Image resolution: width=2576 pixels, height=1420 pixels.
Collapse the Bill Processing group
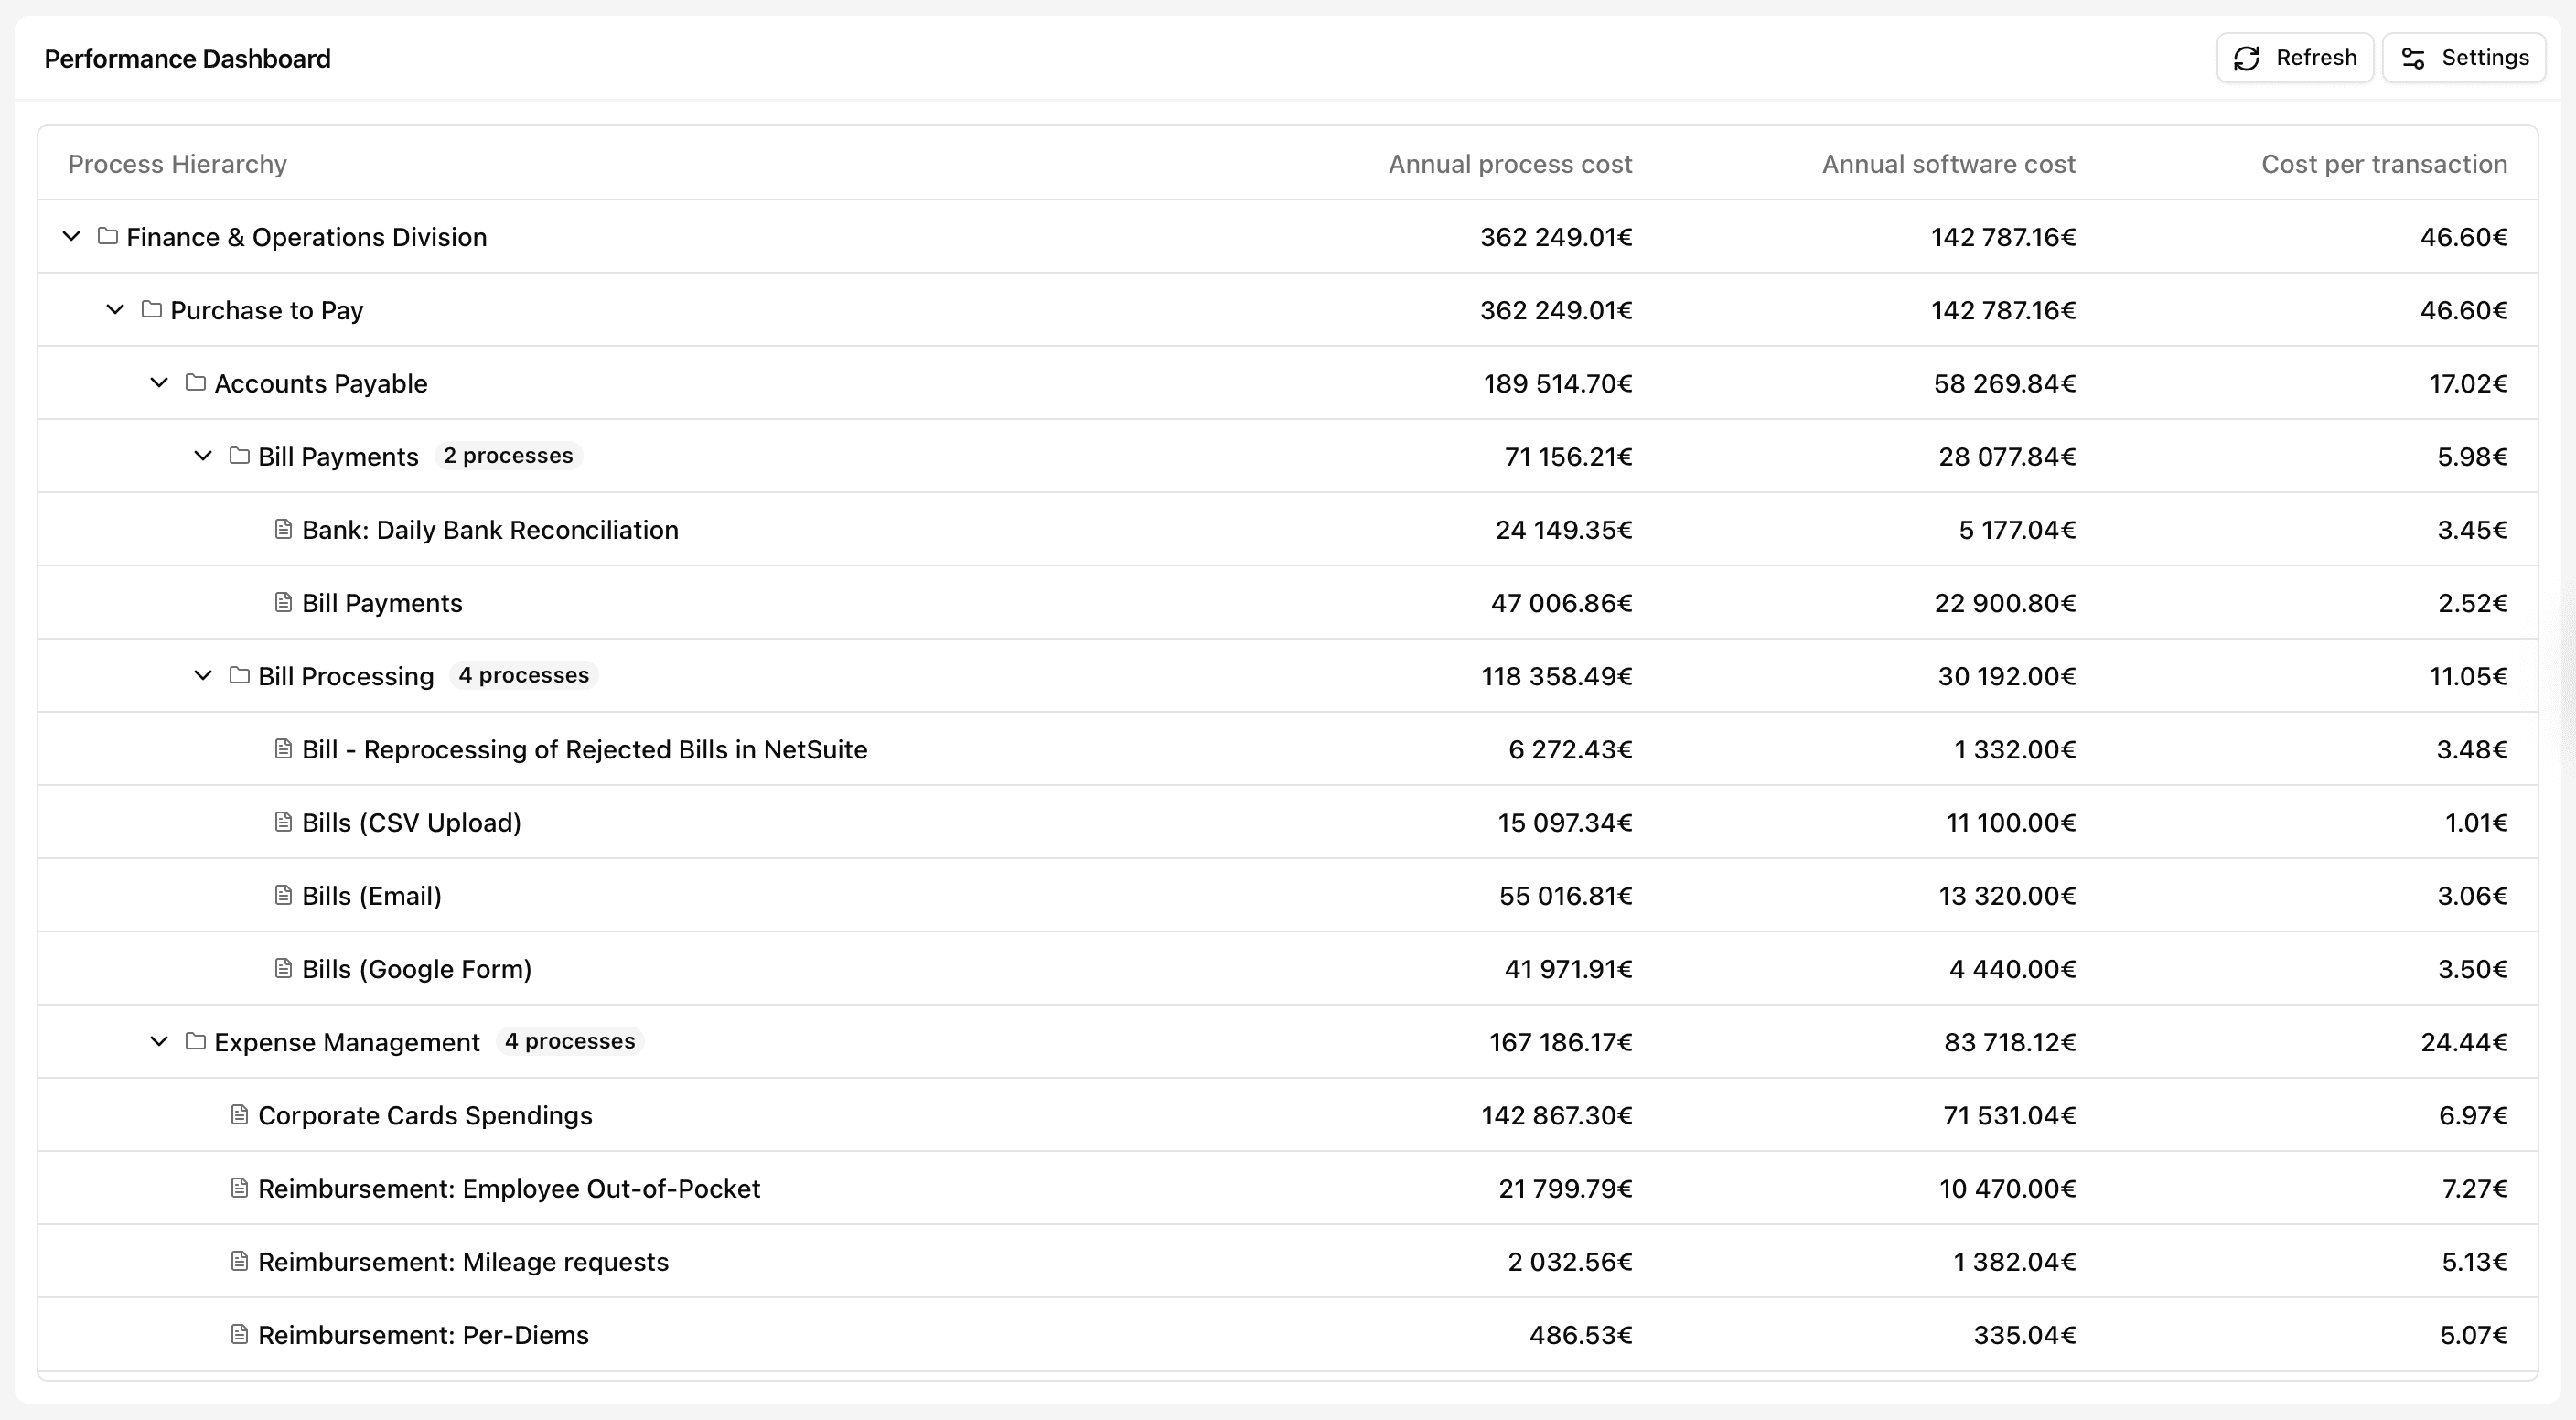(203, 675)
